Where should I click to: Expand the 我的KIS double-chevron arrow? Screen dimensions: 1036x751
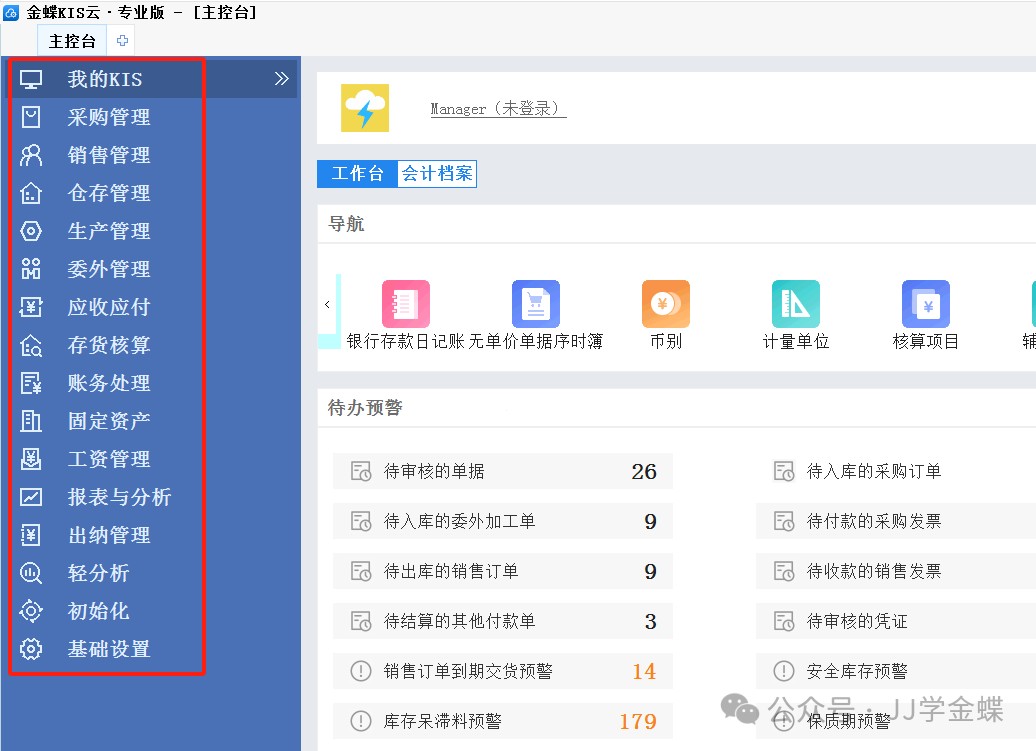[281, 79]
